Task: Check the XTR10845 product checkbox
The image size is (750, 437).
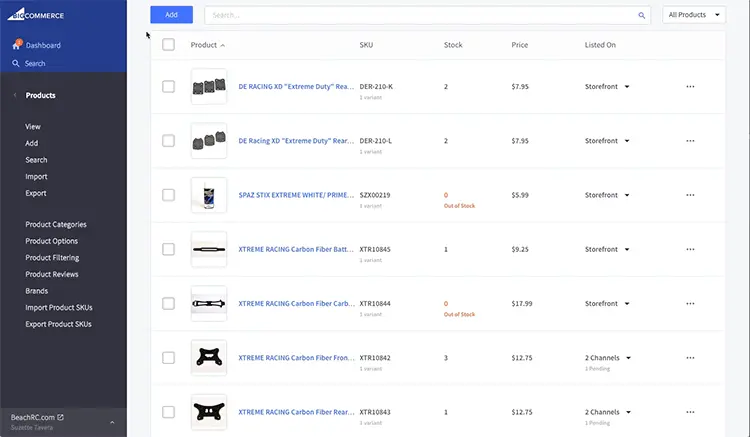Action: pos(168,249)
